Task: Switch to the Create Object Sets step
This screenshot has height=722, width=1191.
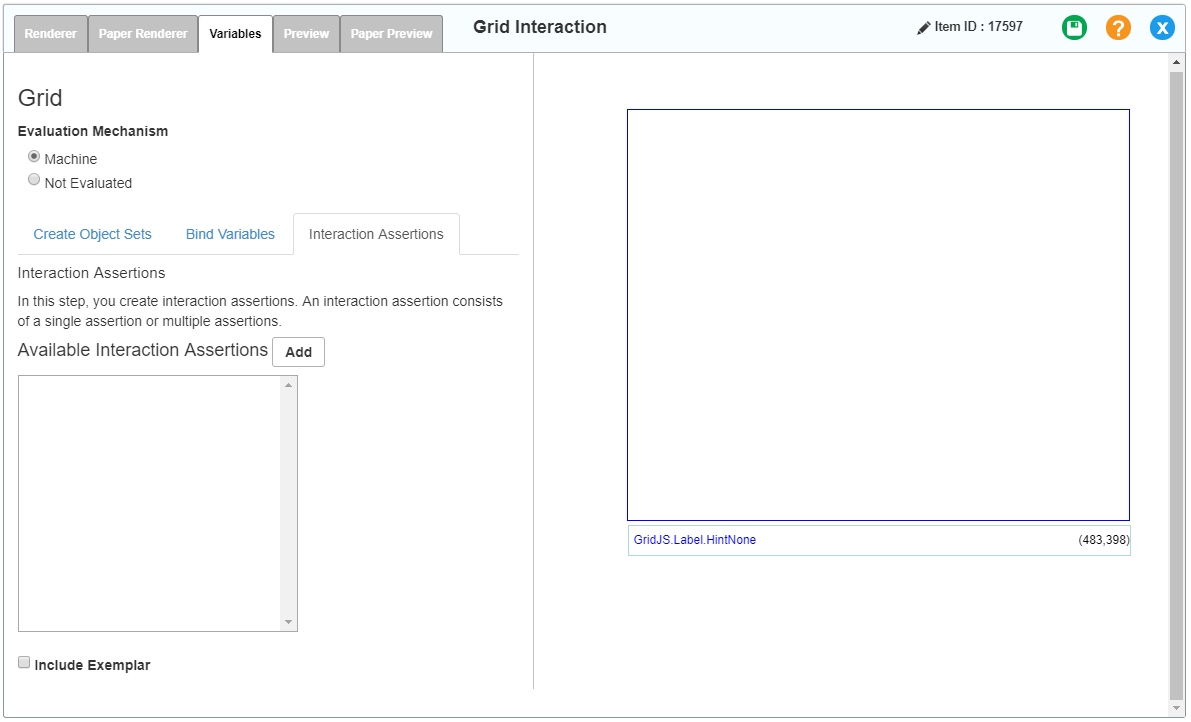Action: click(92, 233)
